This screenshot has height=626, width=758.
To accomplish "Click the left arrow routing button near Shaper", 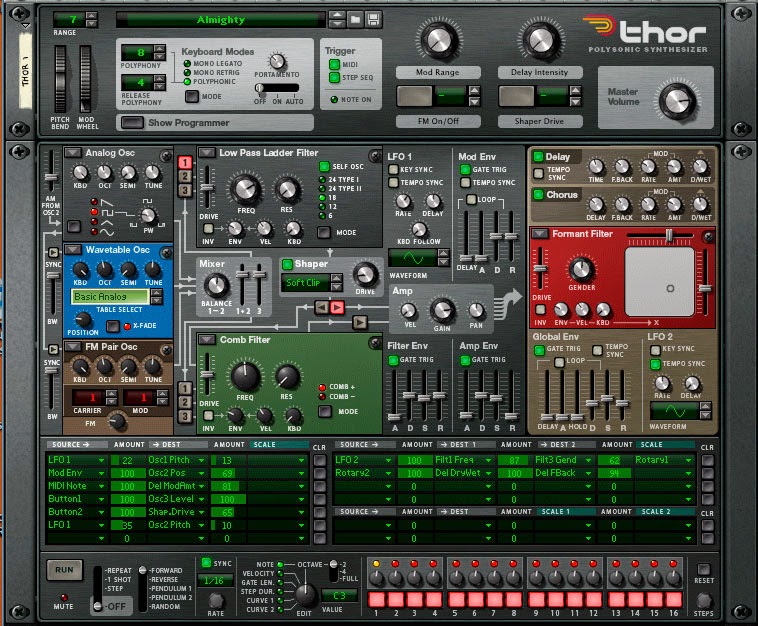I will 321,307.
